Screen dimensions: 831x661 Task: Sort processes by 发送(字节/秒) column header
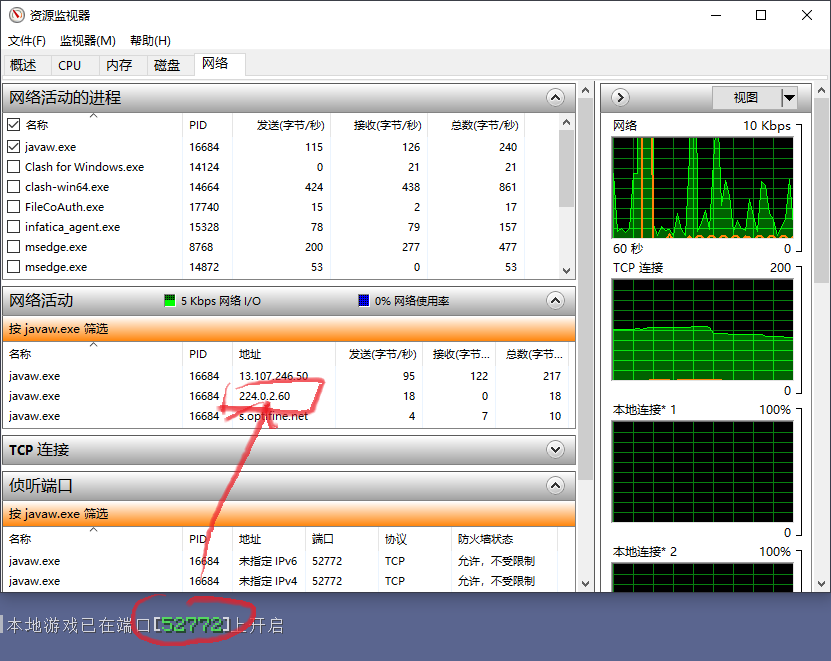(x=290, y=125)
